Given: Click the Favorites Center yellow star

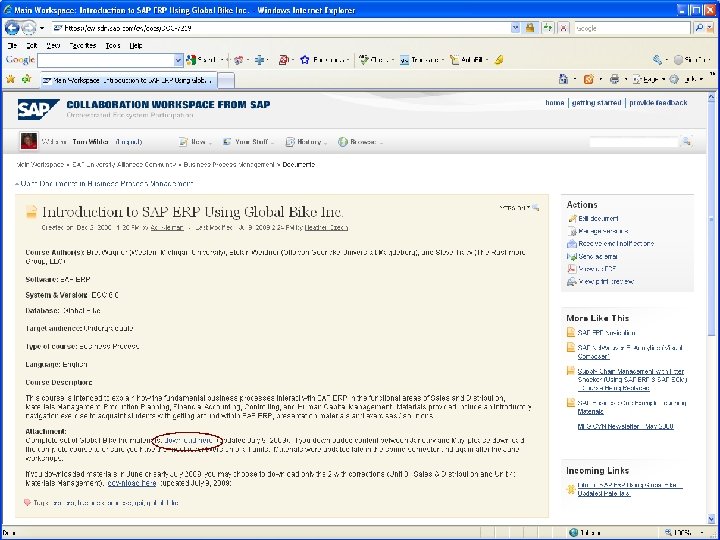Looking at the screenshot, I should (x=10, y=79).
